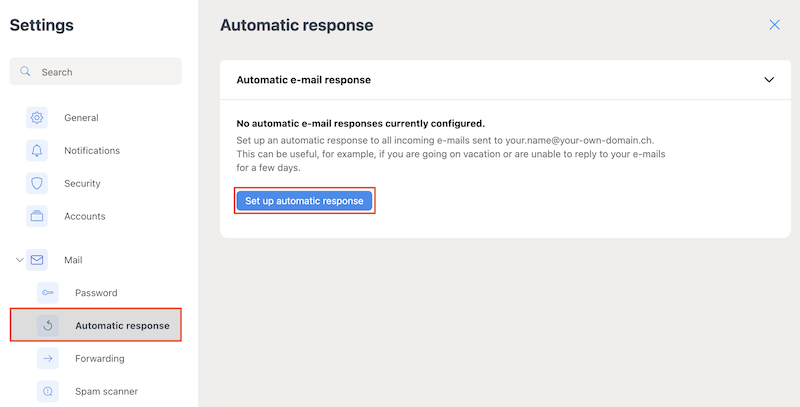Screen dimensions: 800x407
Task: Open Accounts settings
Action: 85,216
